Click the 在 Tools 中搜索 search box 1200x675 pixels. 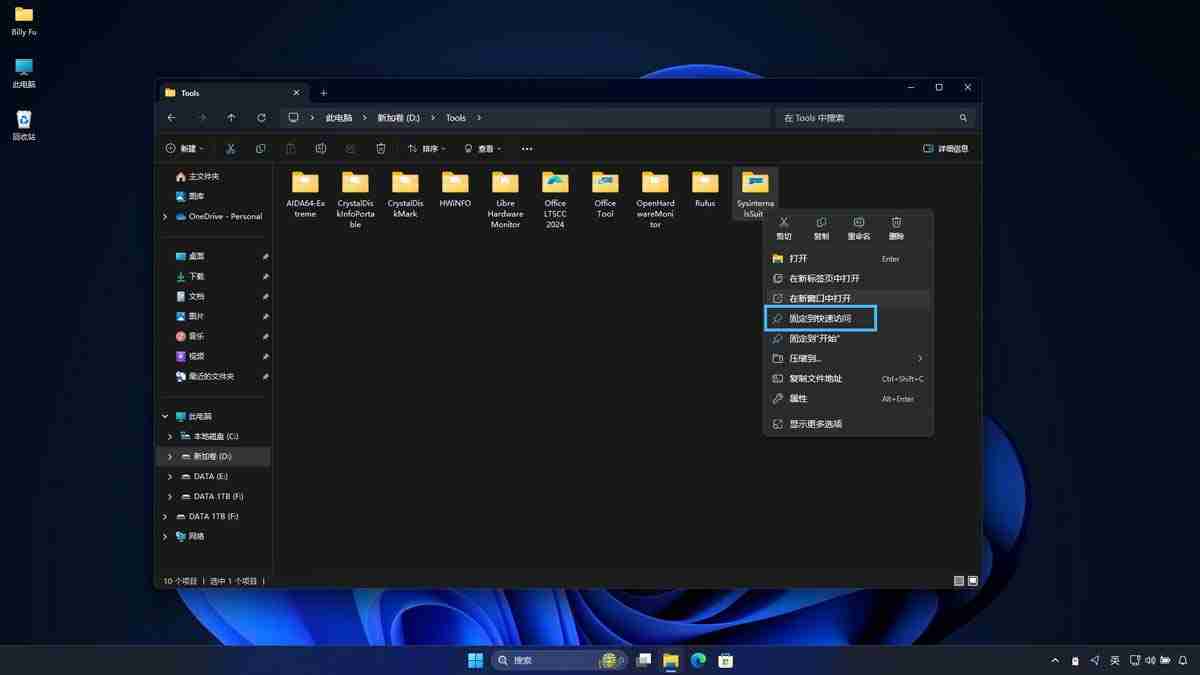866,118
